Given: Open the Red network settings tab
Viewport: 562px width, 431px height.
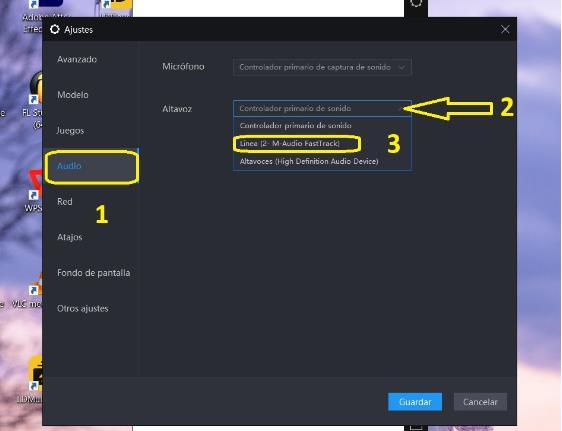Looking at the screenshot, I should tap(65, 202).
